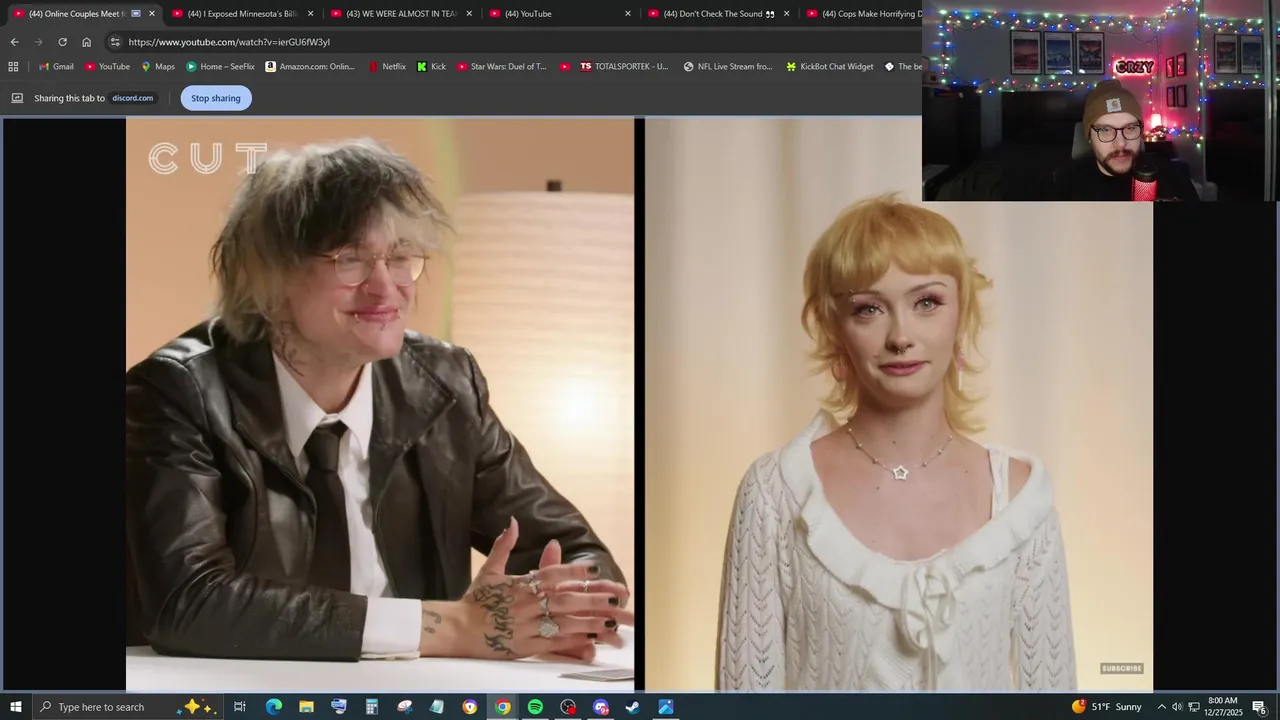Close the Online Couples Meet tab

click(152, 14)
